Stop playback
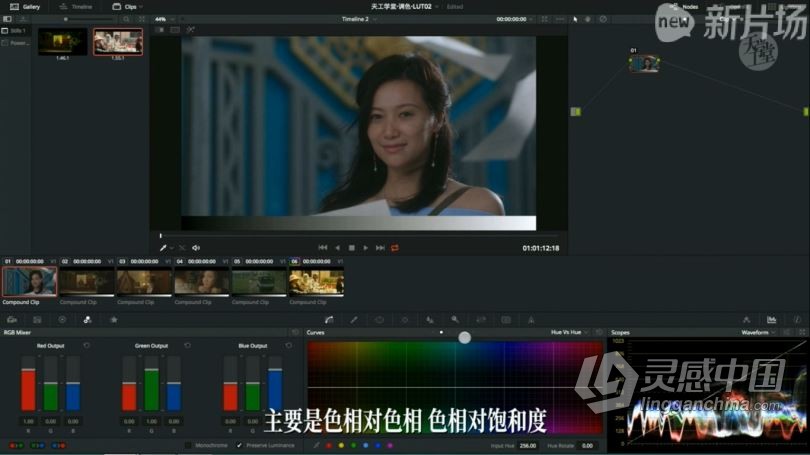 pos(352,248)
